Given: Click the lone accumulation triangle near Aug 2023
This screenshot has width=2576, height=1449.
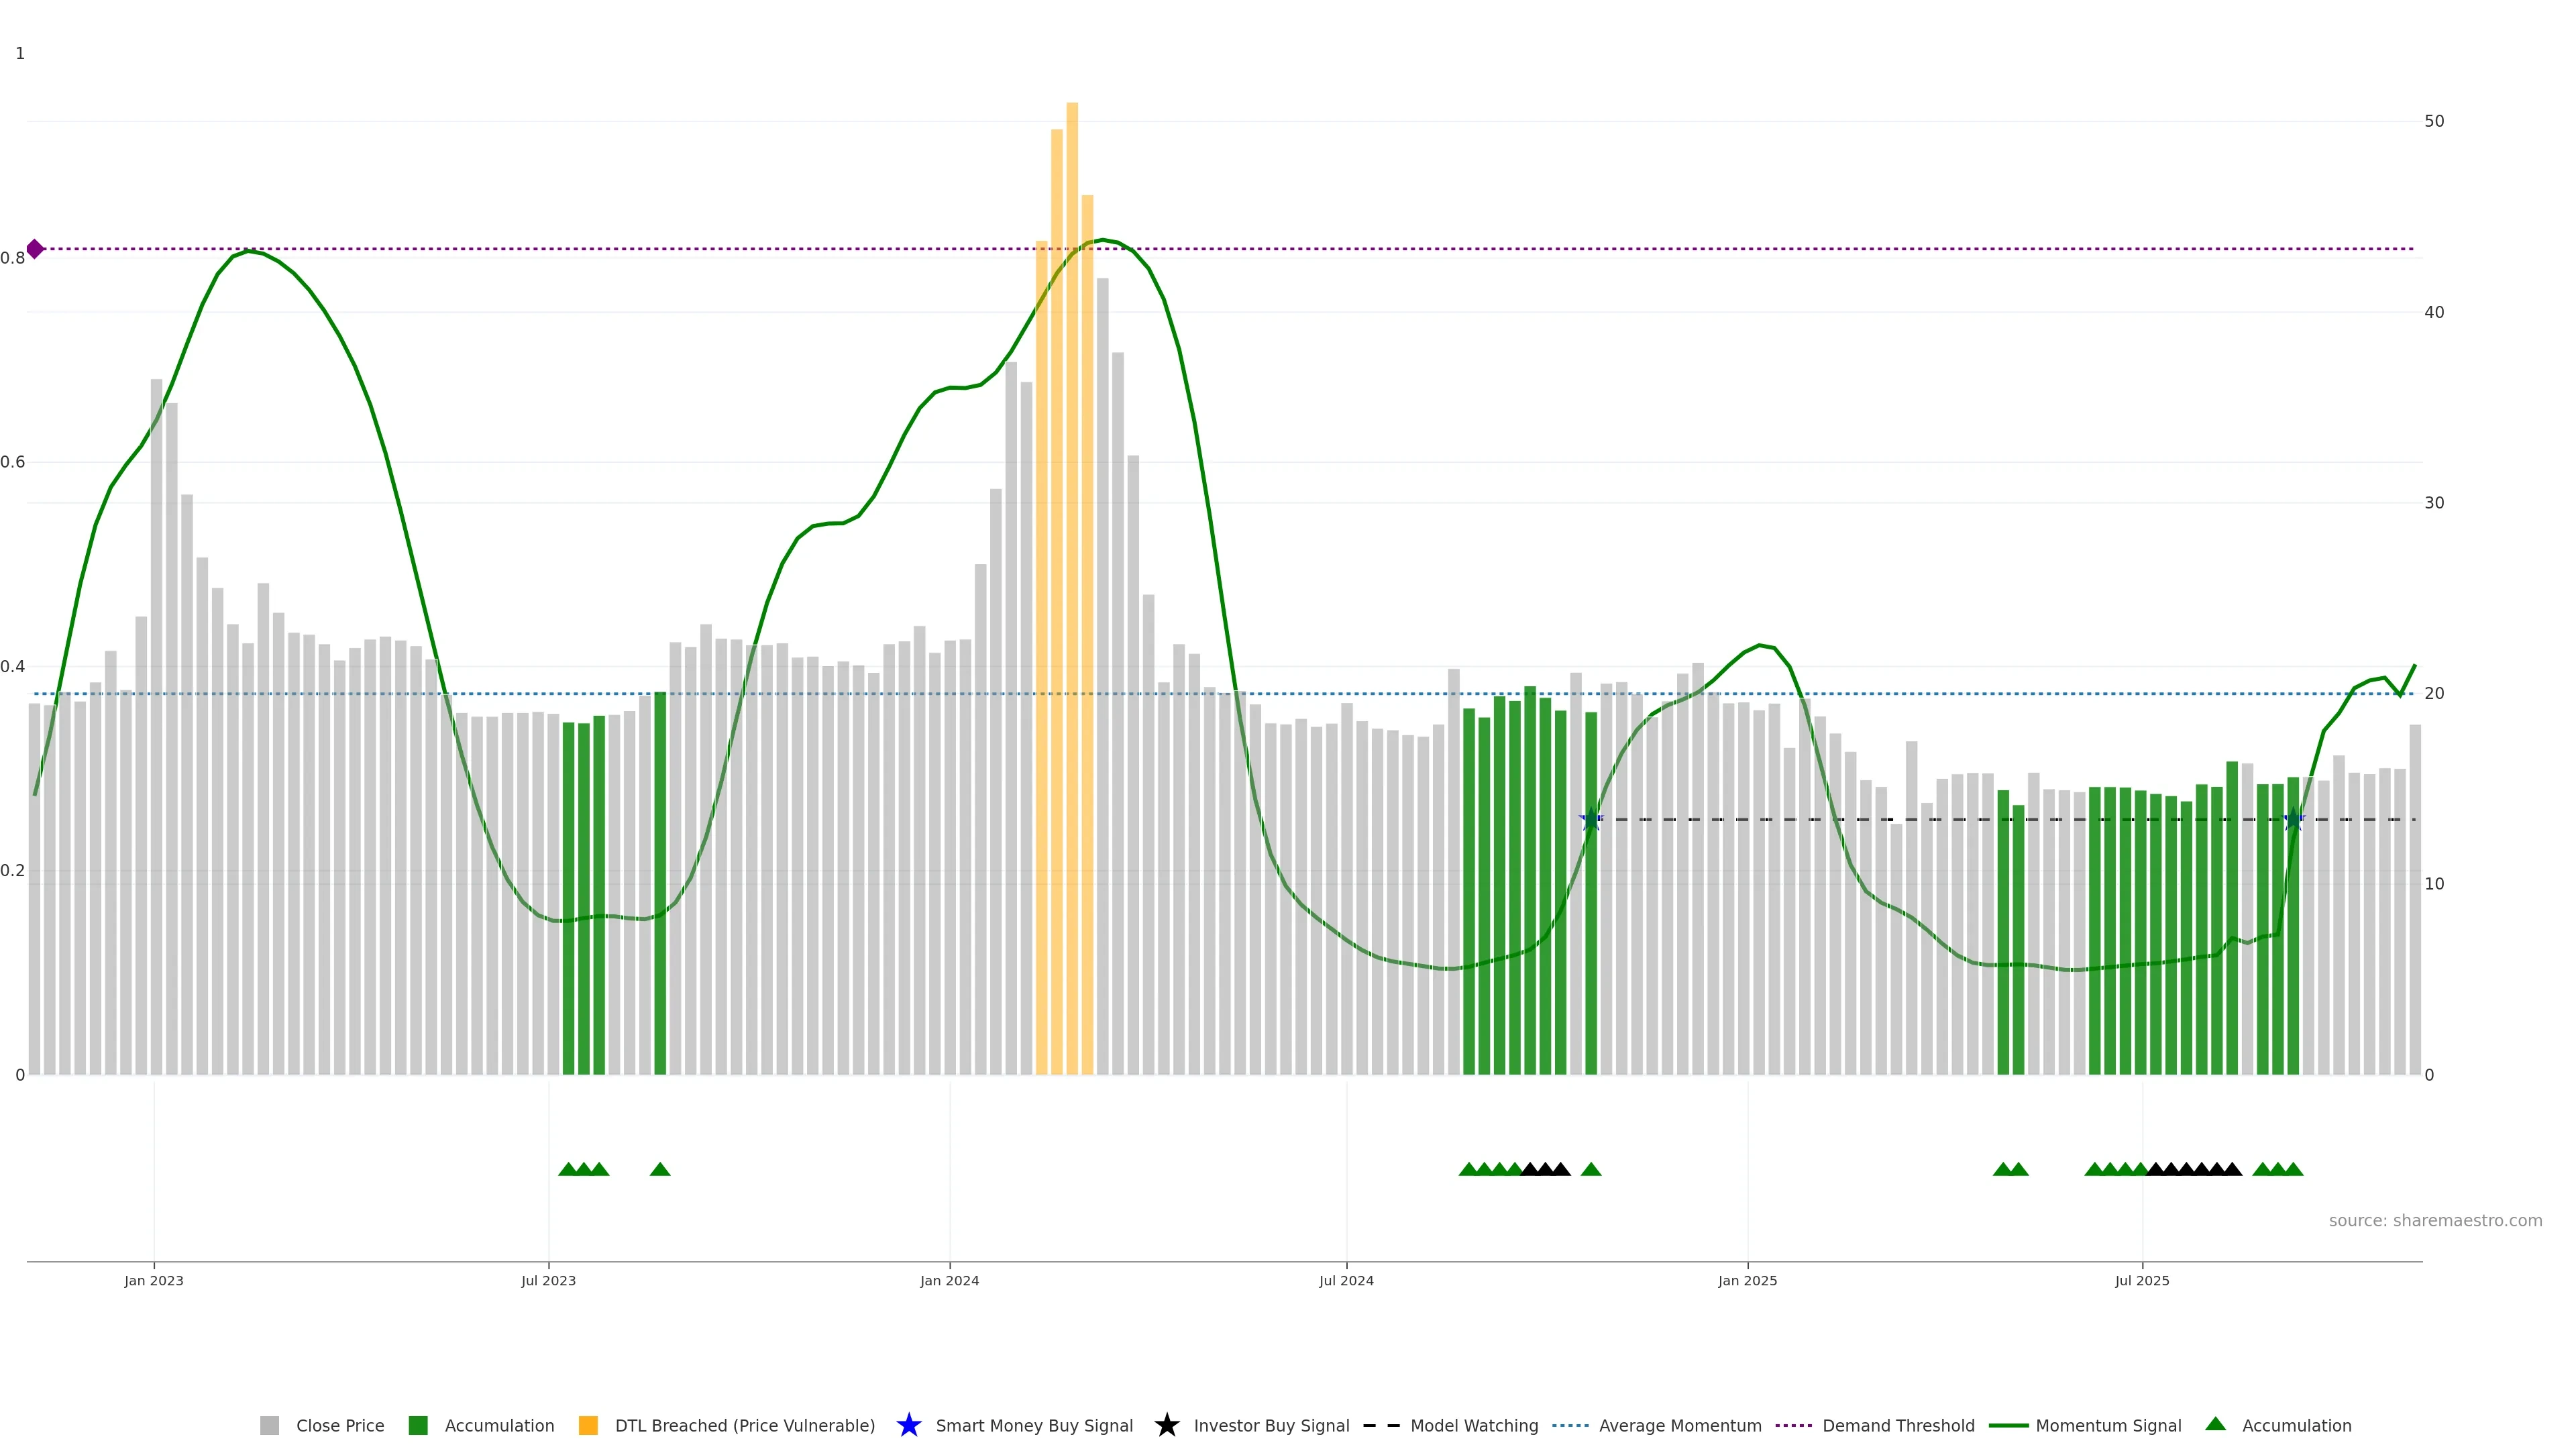Looking at the screenshot, I should tap(660, 1169).
